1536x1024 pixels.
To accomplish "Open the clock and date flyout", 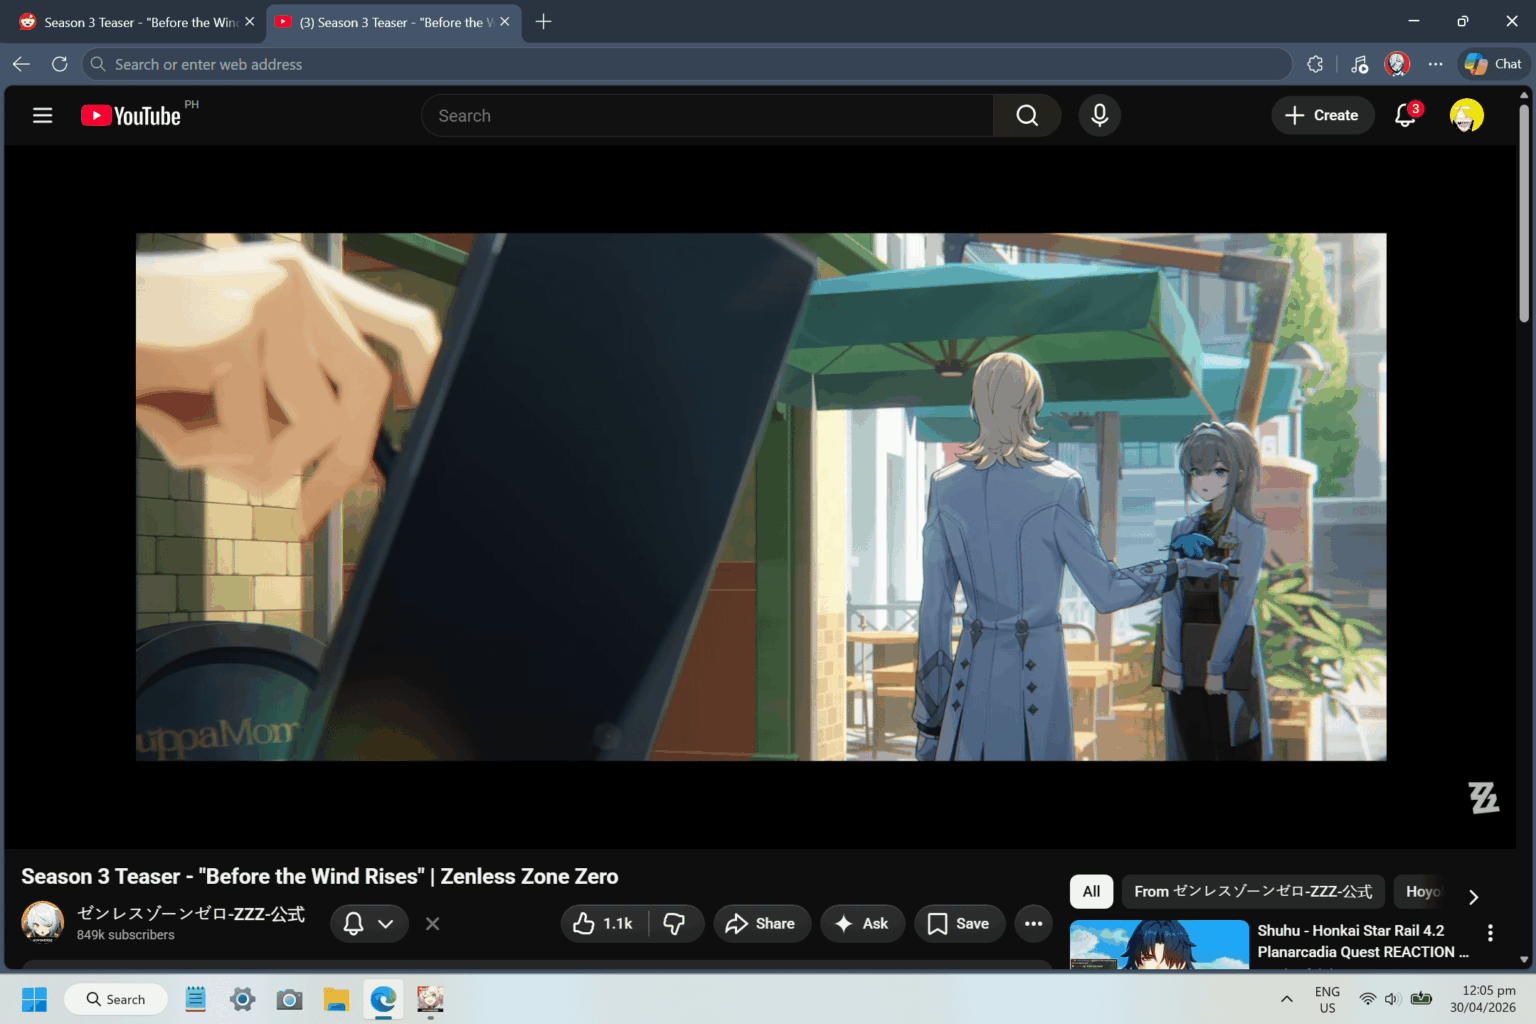I will (1483, 999).
